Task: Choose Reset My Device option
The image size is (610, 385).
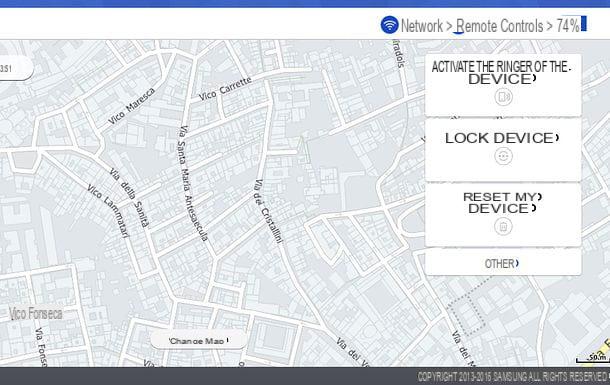Action: click(503, 215)
